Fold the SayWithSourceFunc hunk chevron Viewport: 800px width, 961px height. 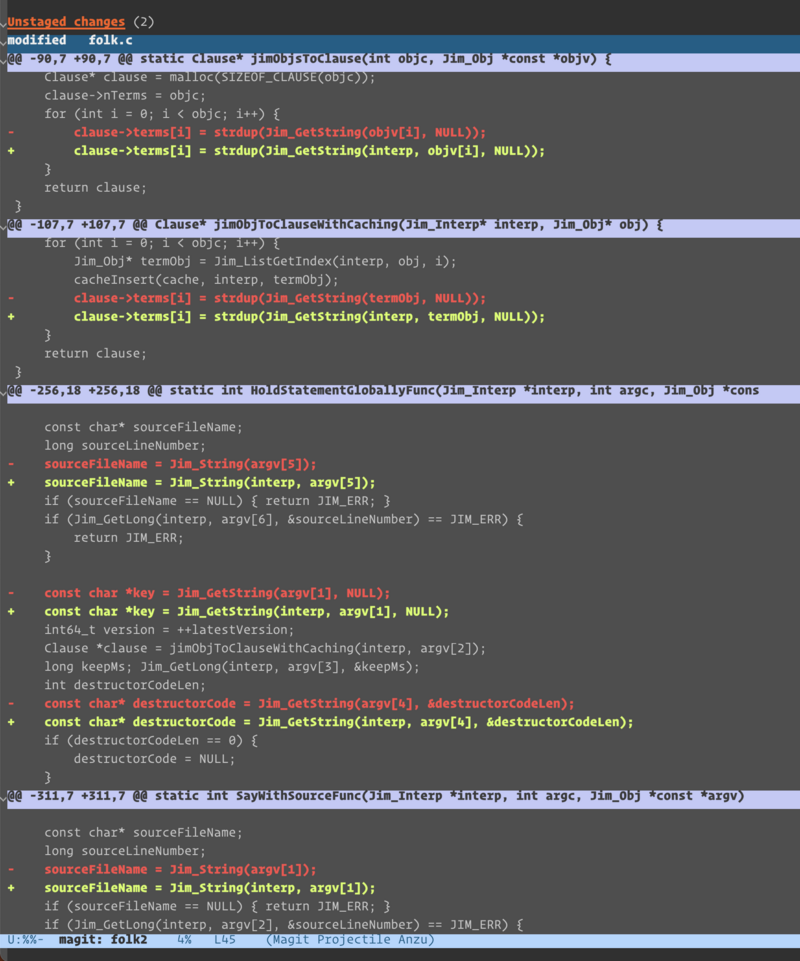(4, 798)
